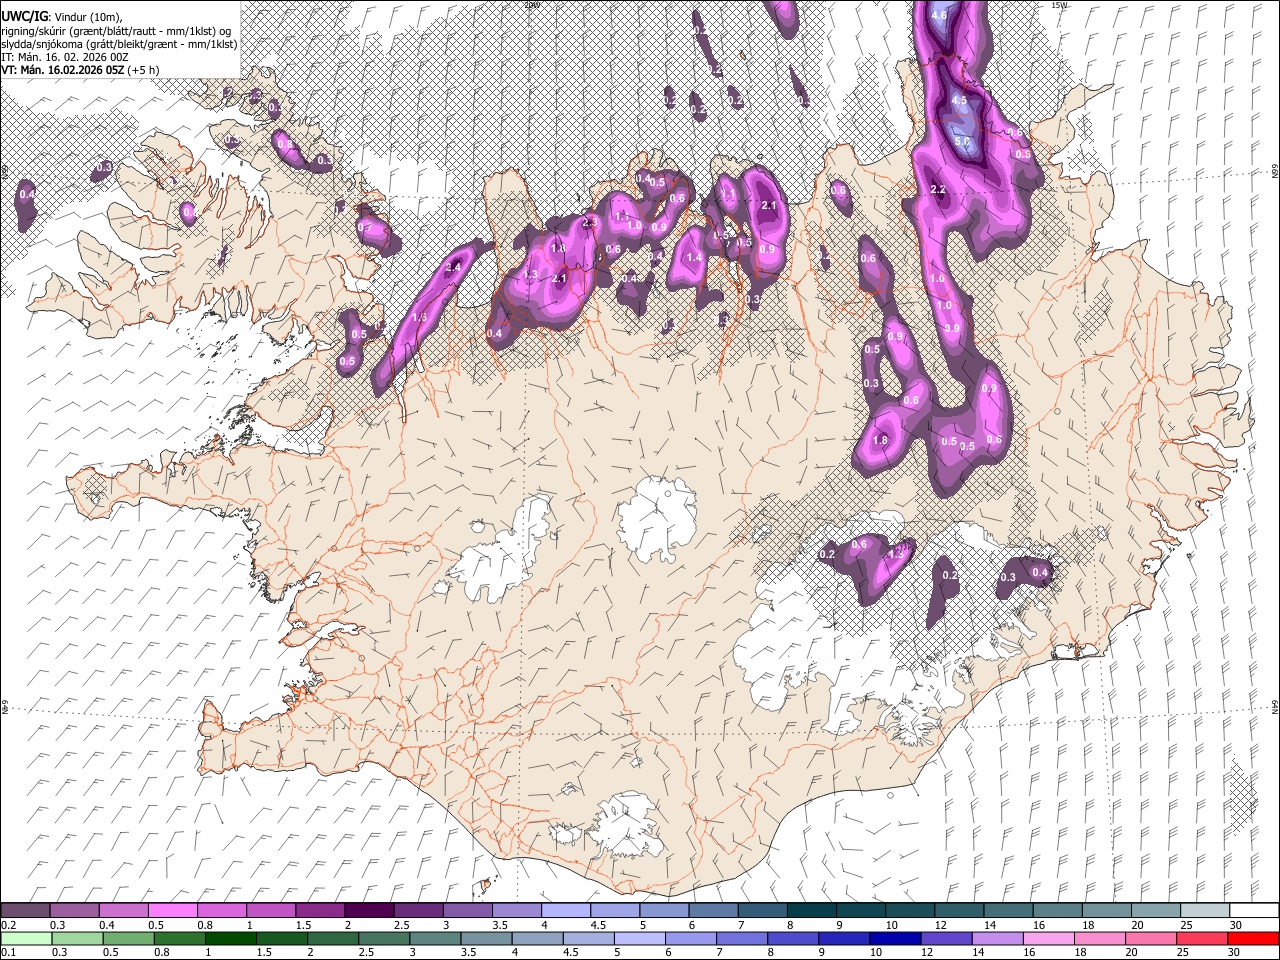Click the bright magenta 0.5–0.8 swatch in upper legend

[172, 910]
